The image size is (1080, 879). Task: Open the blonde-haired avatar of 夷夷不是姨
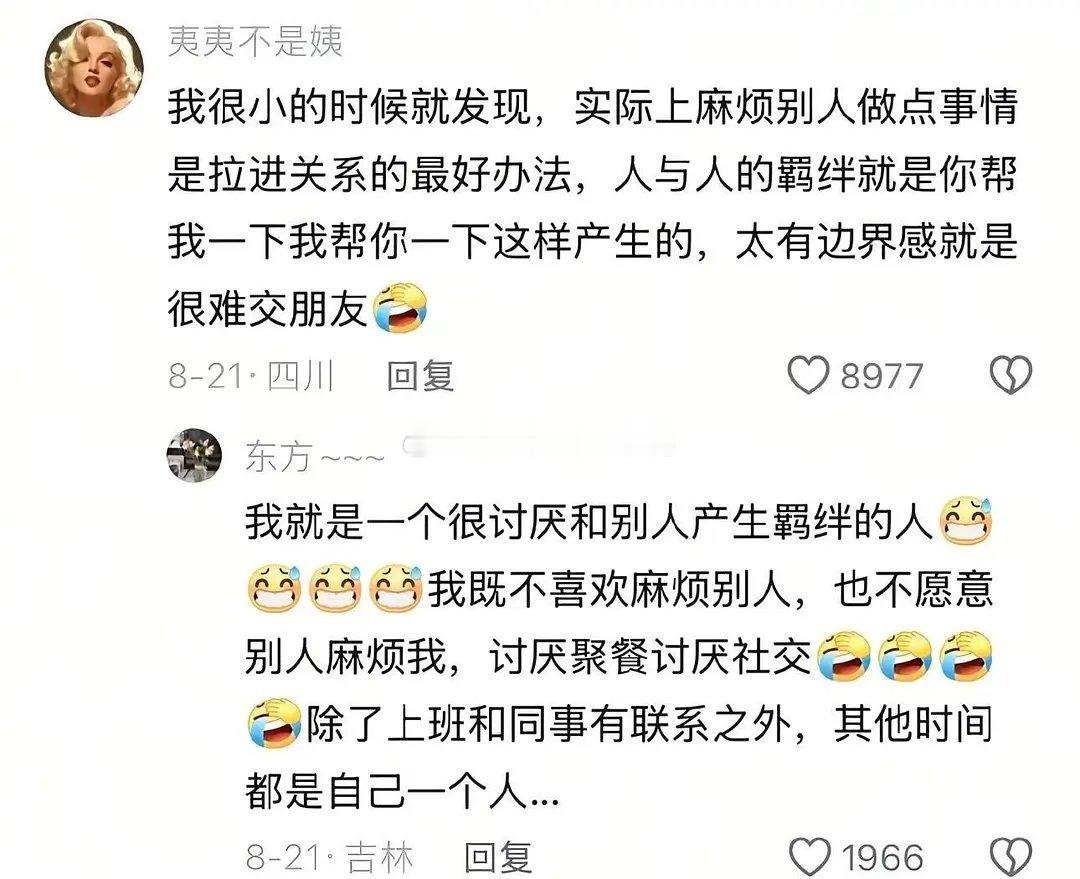tap(94, 68)
